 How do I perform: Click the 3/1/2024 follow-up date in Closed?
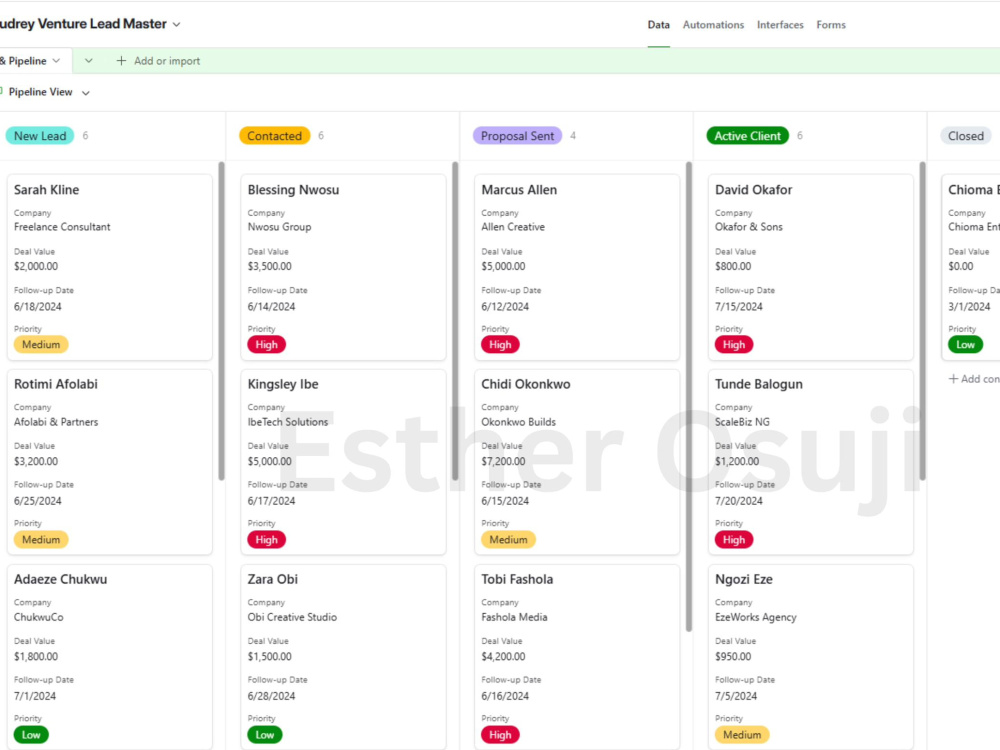pos(969,307)
